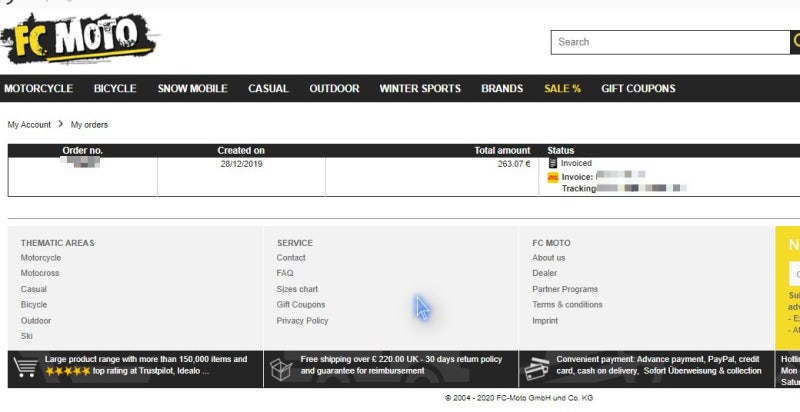Screen dimensions: 800x412
Task: Click the shopping cart icon in footer banner
Action: [x=26, y=368]
